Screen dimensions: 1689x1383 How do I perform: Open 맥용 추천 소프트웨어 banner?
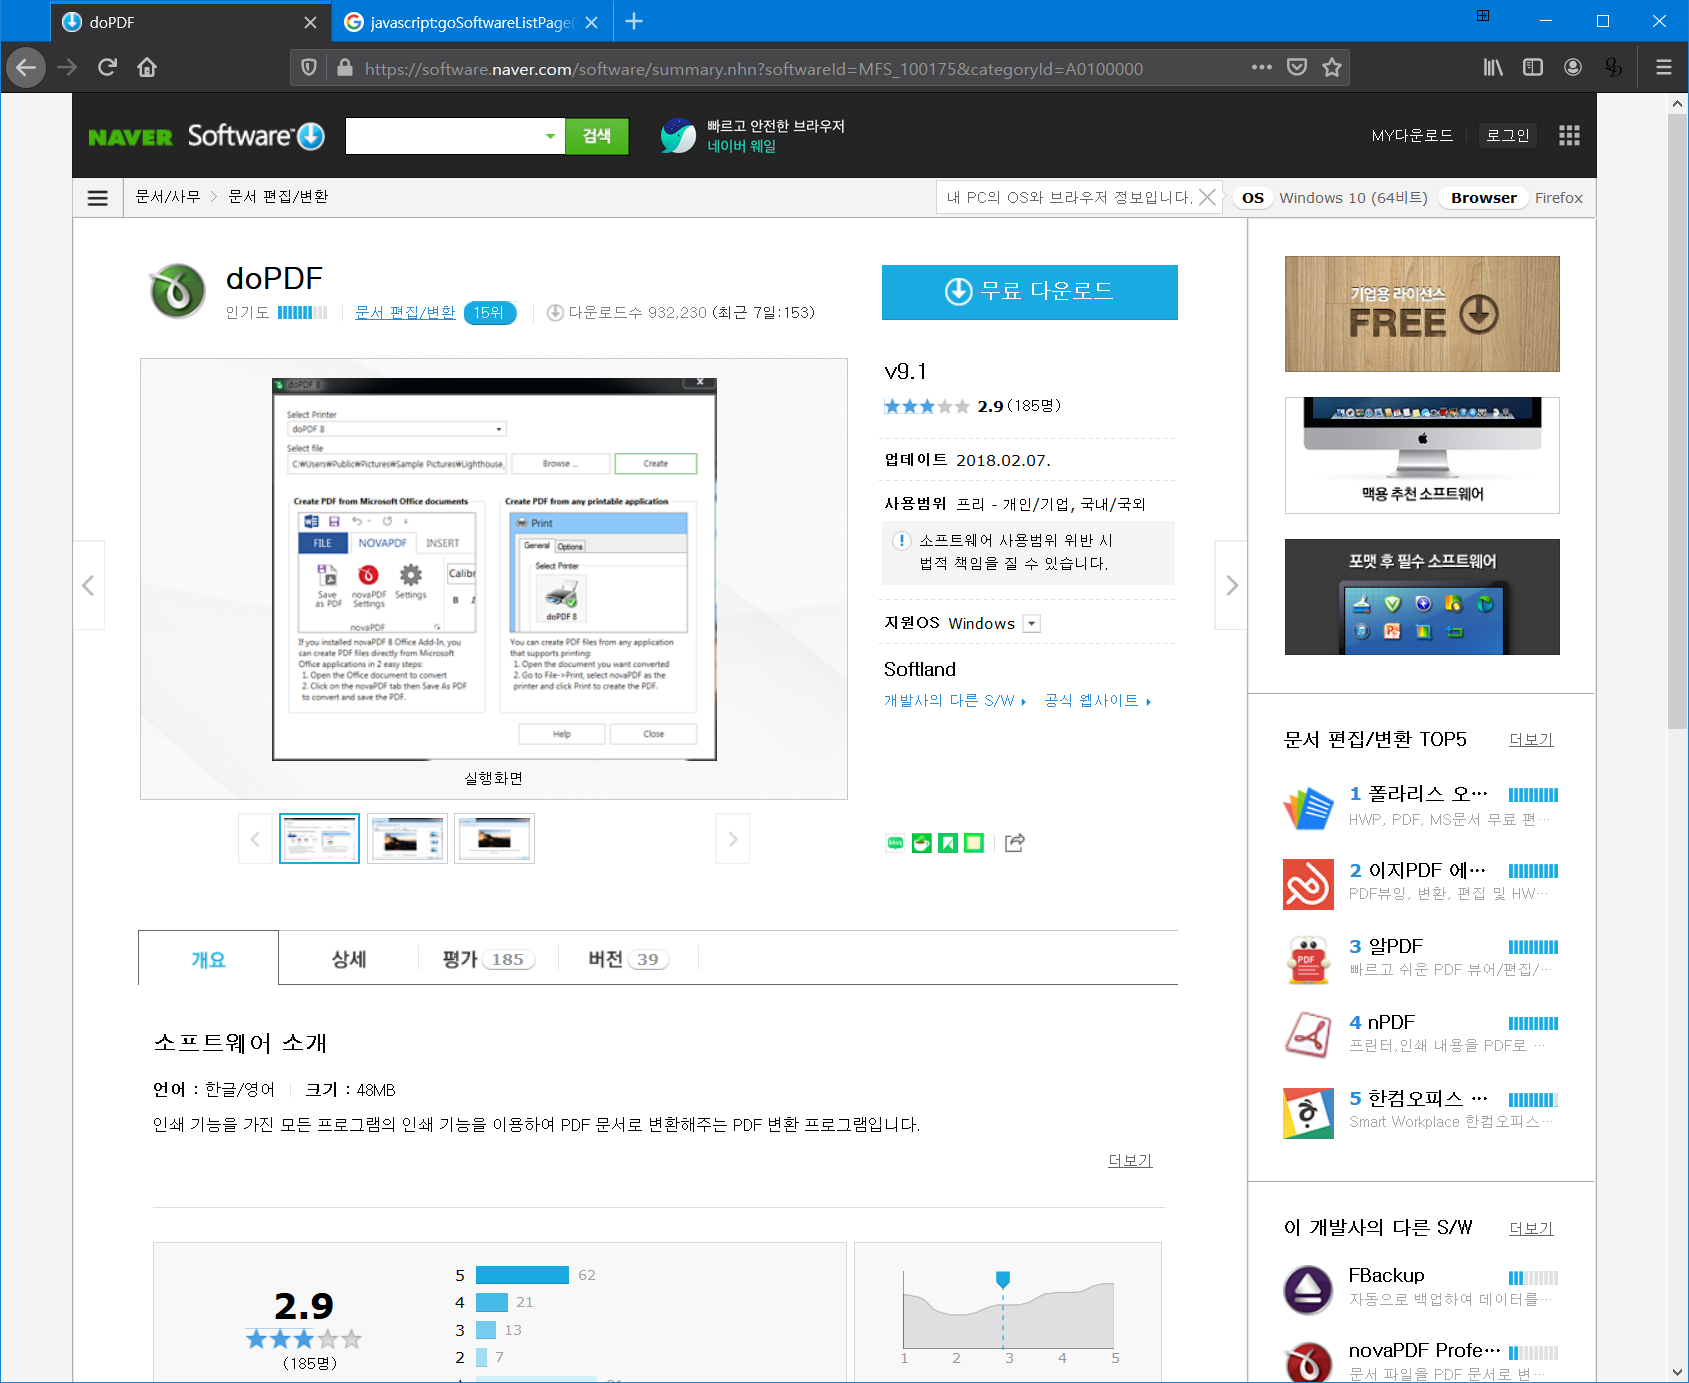click(1422, 455)
